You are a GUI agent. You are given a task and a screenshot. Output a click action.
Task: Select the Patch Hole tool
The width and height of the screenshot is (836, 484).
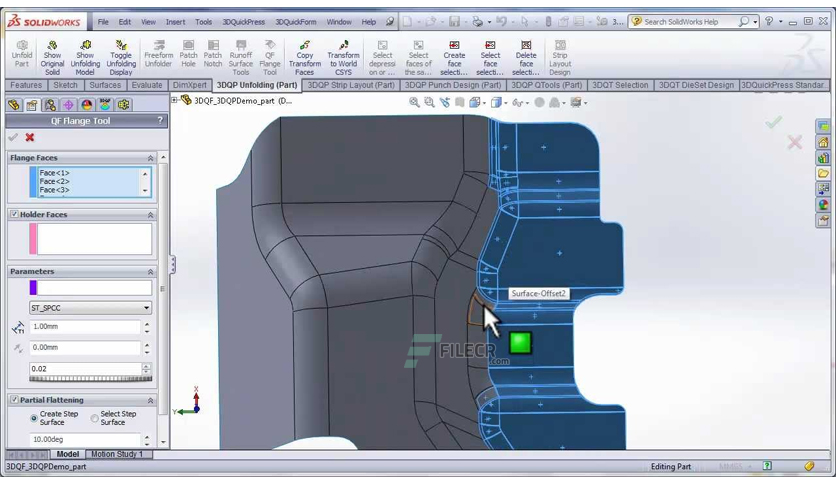pyautogui.click(x=188, y=53)
